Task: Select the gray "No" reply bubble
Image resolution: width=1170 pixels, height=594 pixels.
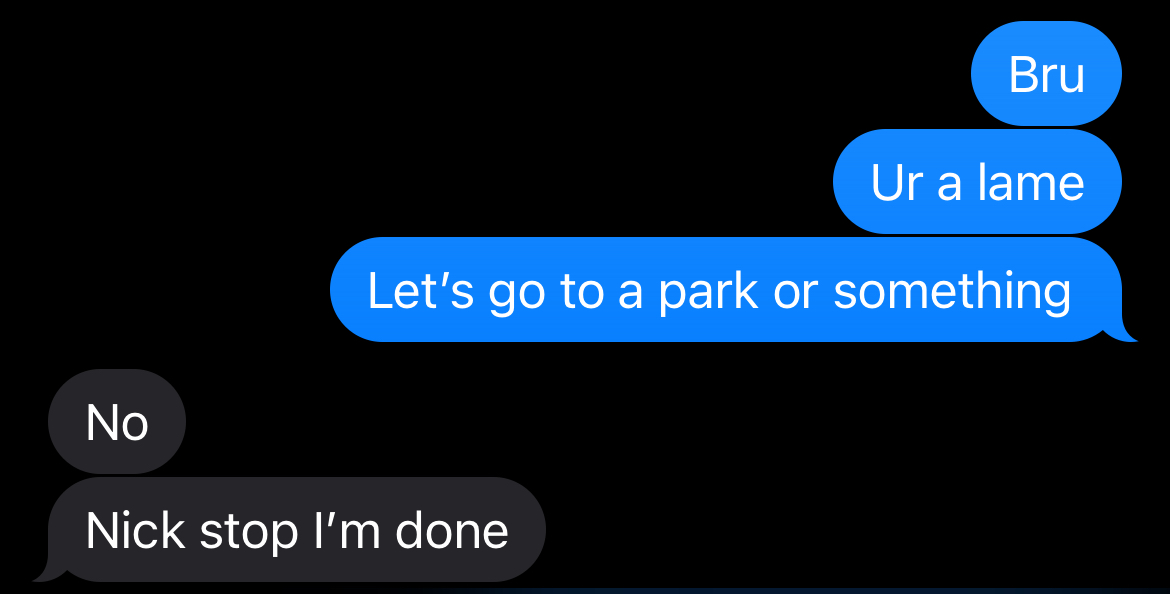Action: 117,422
